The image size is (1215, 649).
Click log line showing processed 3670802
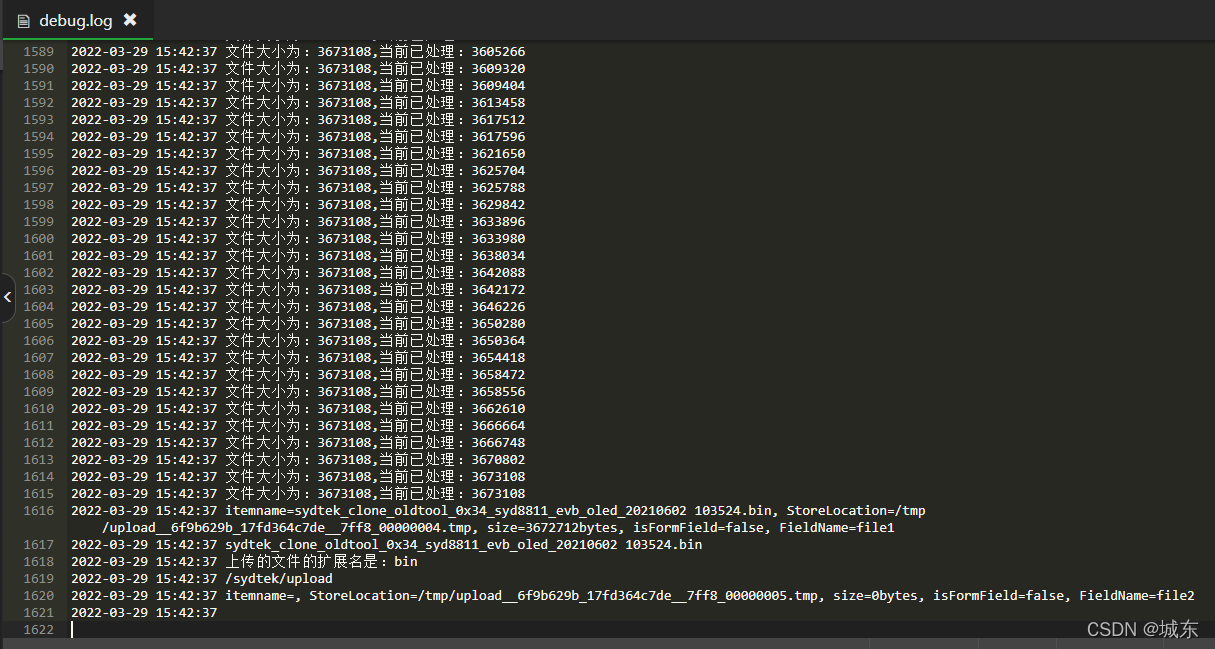pos(298,460)
